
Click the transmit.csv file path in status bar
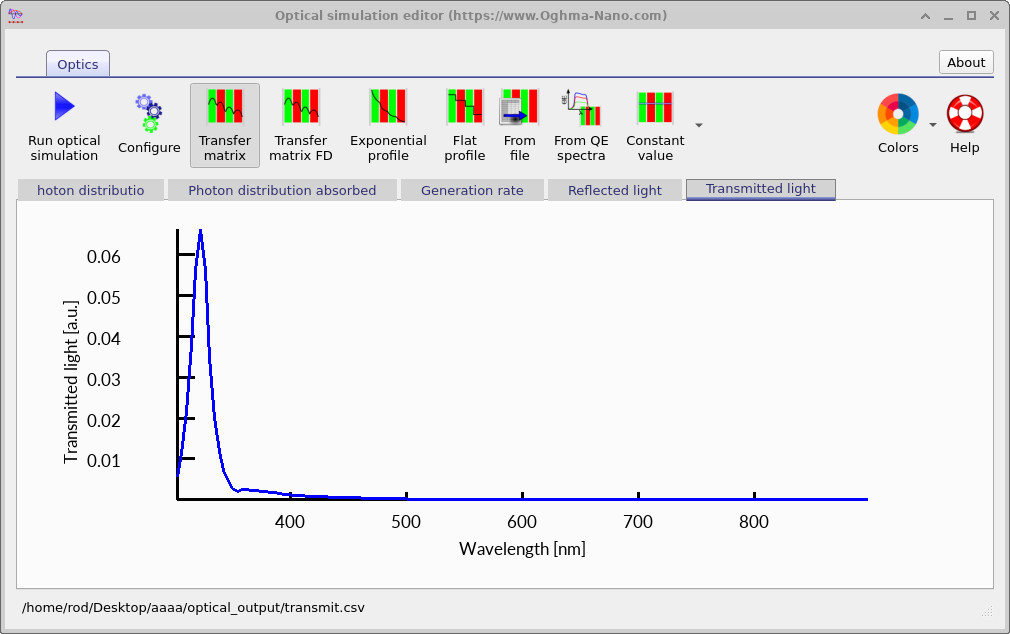pyautogui.click(x=193, y=608)
